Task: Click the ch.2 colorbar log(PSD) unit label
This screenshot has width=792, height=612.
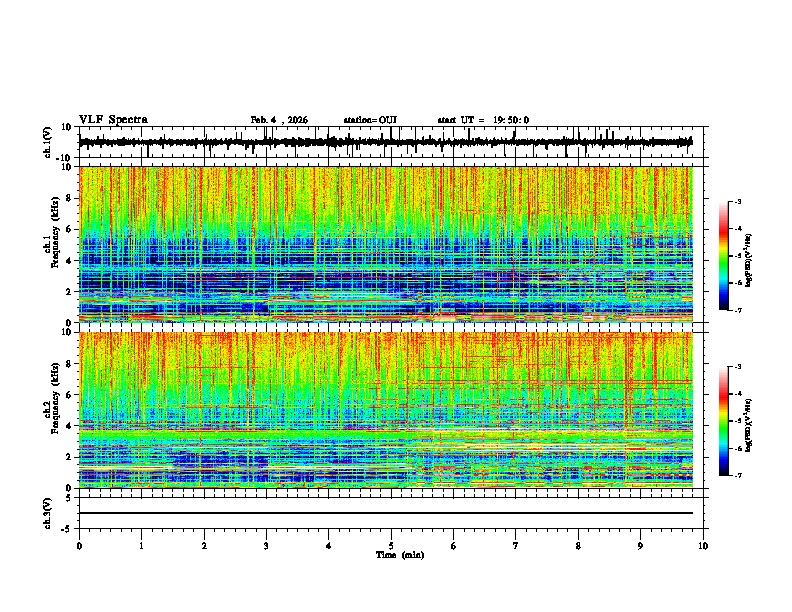Action: (x=749, y=425)
